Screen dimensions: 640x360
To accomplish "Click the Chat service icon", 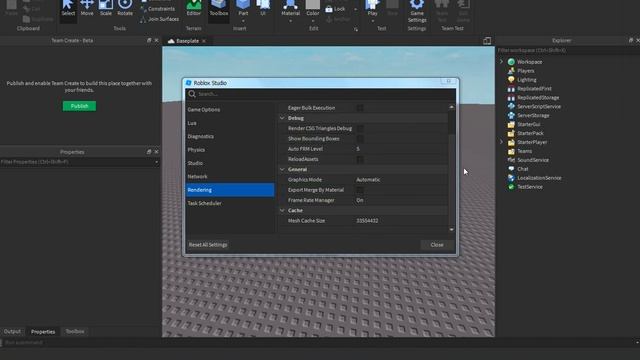I will click(511, 169).
